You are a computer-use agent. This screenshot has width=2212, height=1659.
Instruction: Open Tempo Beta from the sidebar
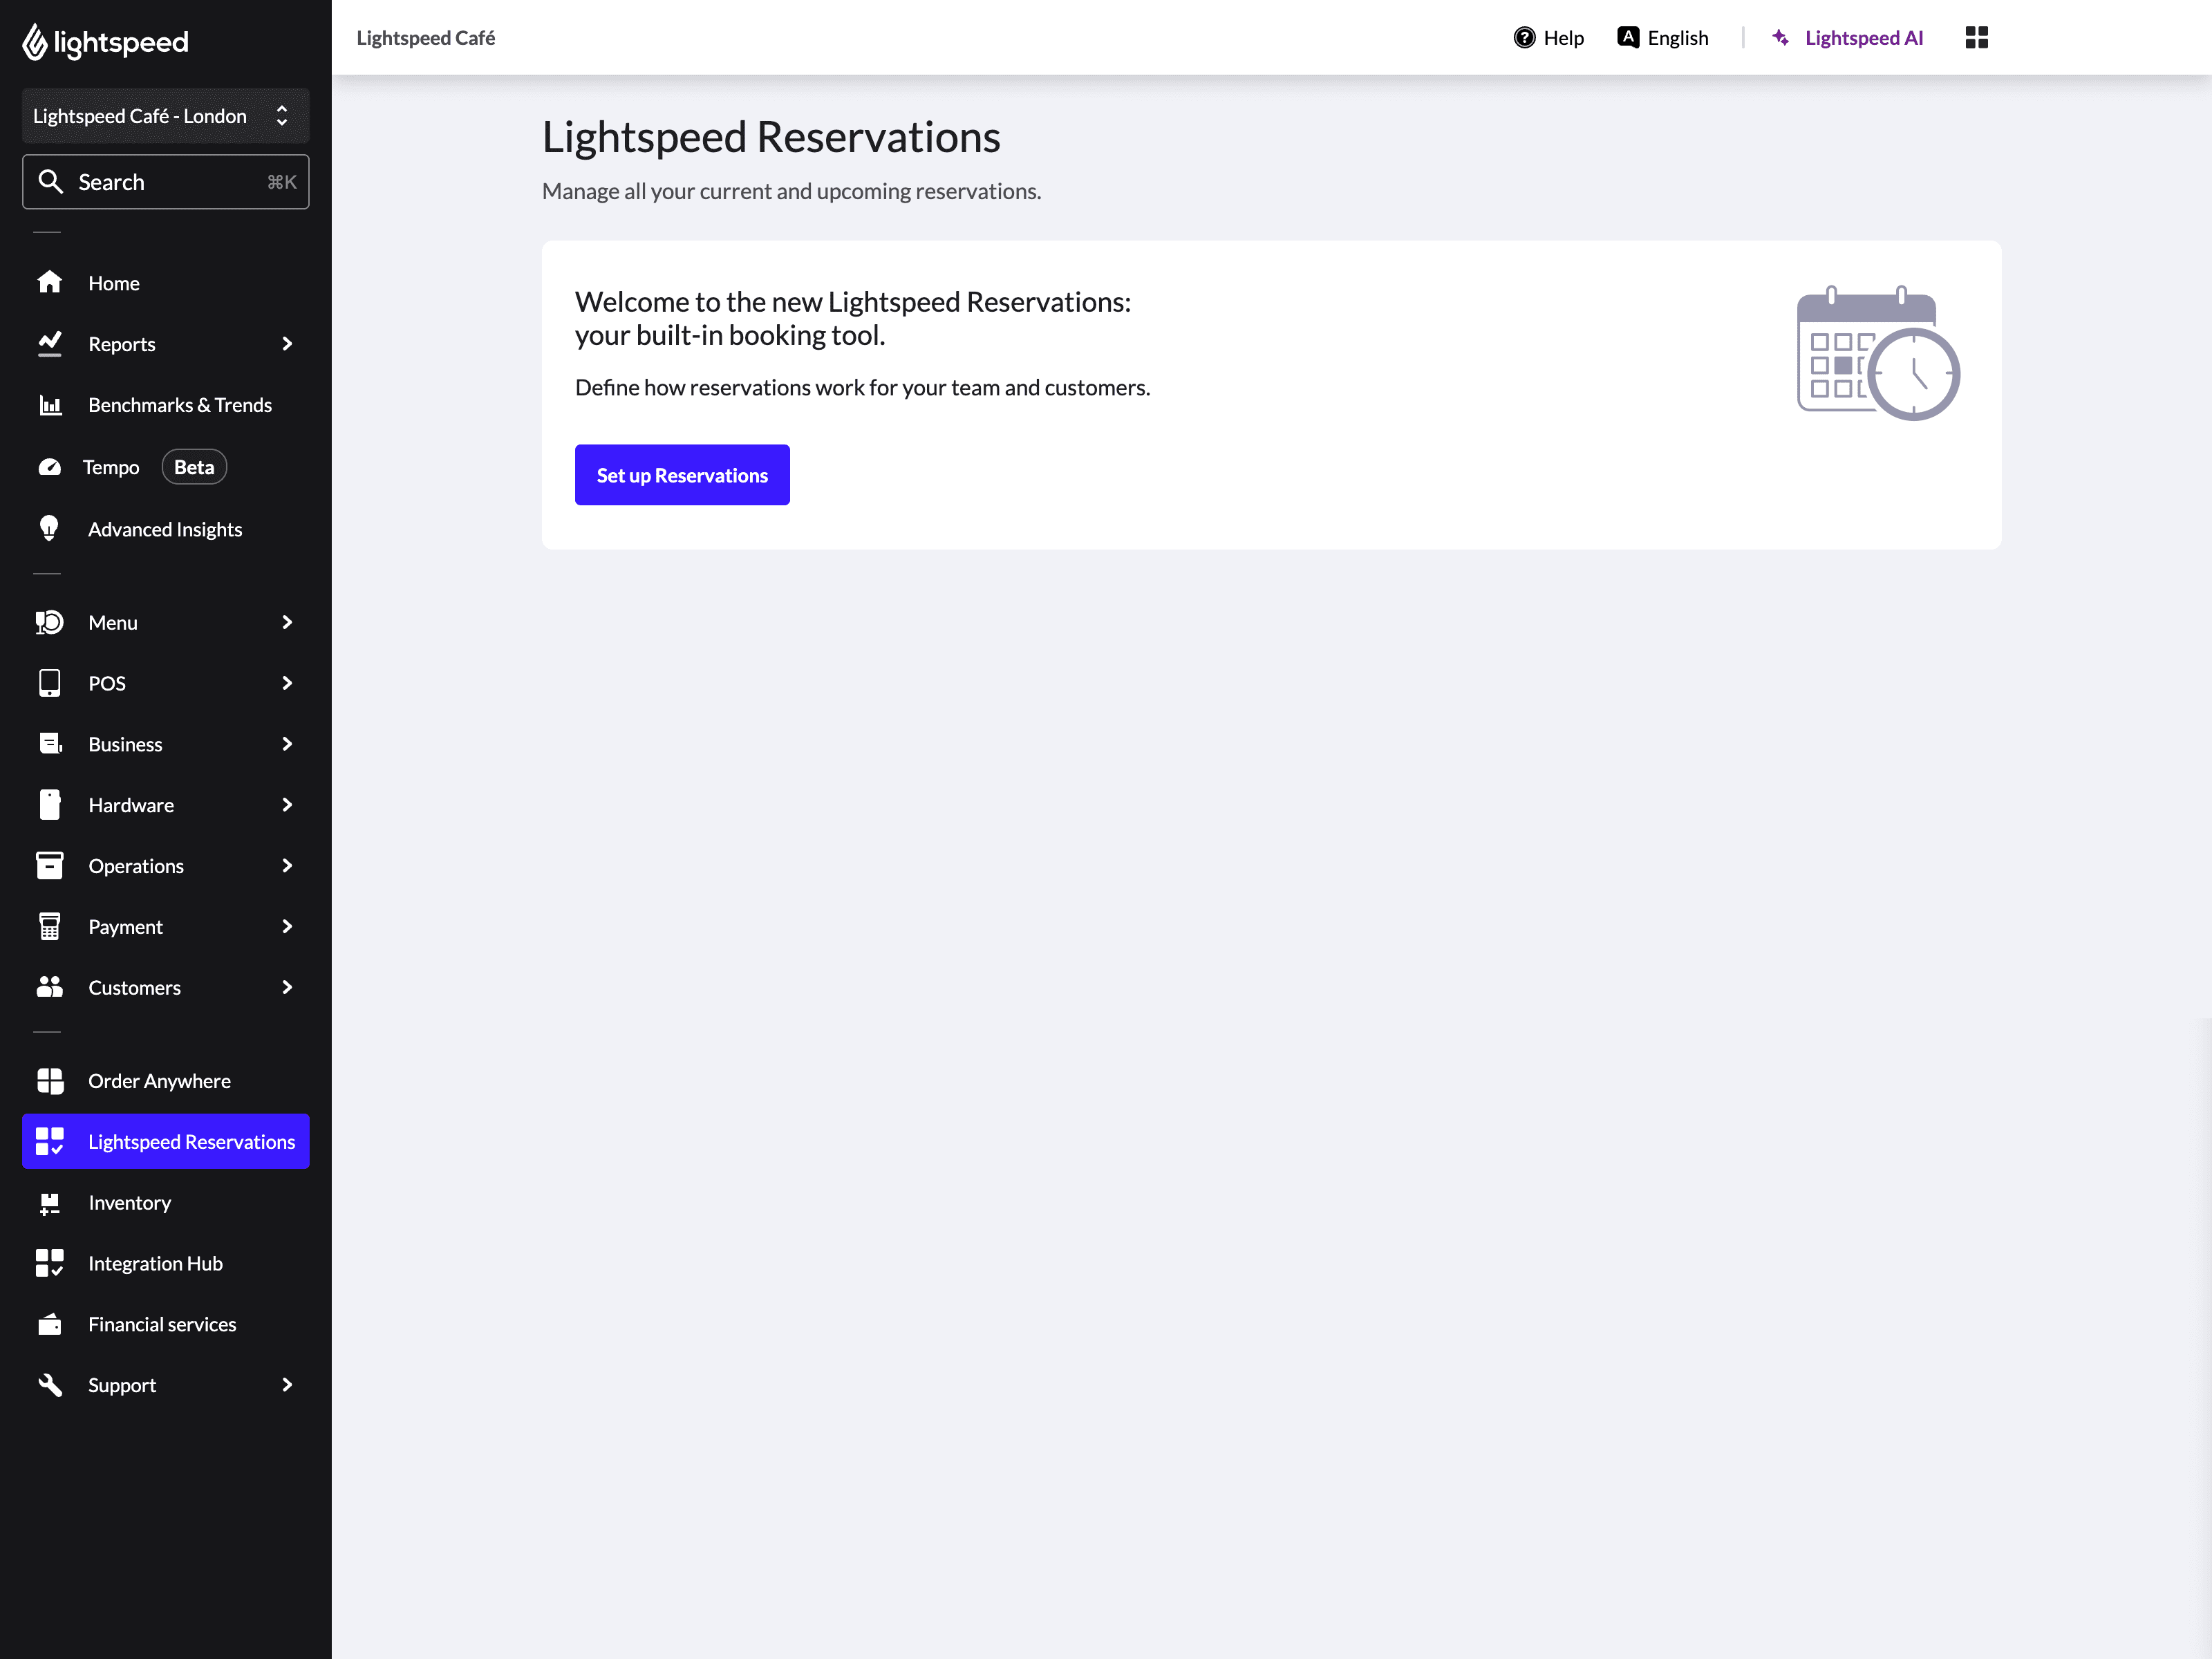click(x=111, y=466)
